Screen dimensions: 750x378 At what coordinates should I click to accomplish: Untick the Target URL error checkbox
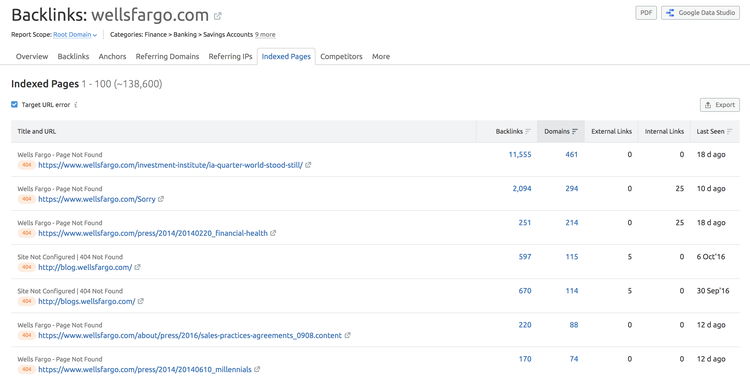(14, 104)
